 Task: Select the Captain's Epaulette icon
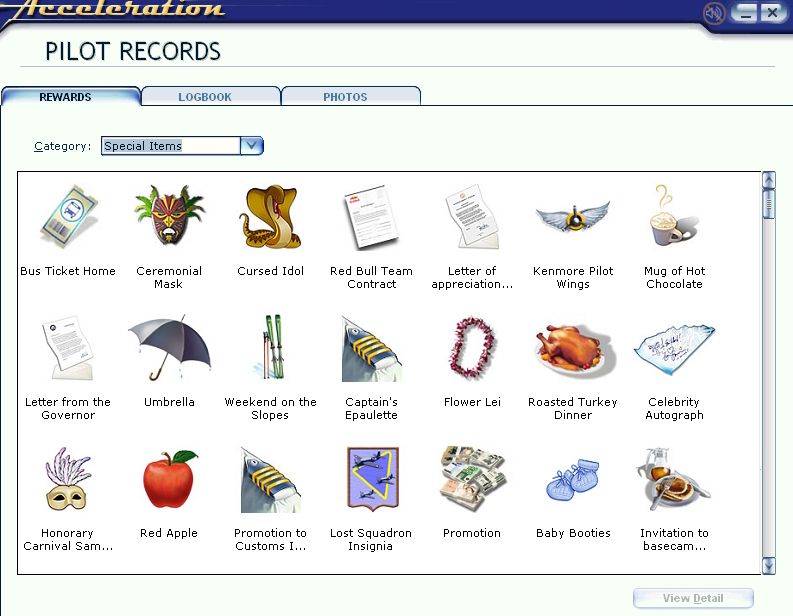point(372,349)
